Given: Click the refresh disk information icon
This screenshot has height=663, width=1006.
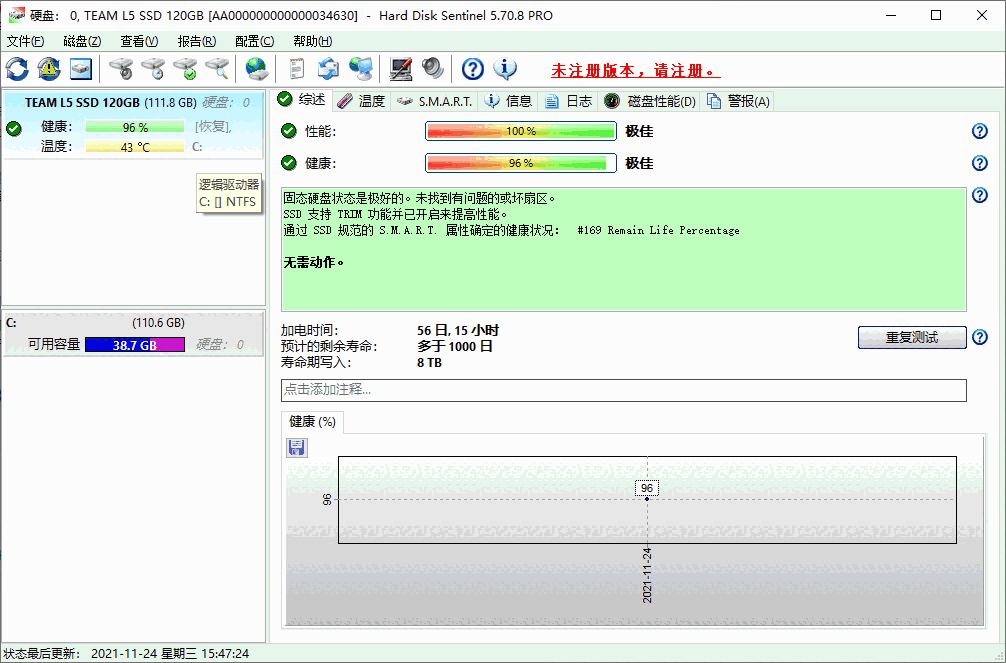Looking at the screenshot, I should (x=17, y=69).
